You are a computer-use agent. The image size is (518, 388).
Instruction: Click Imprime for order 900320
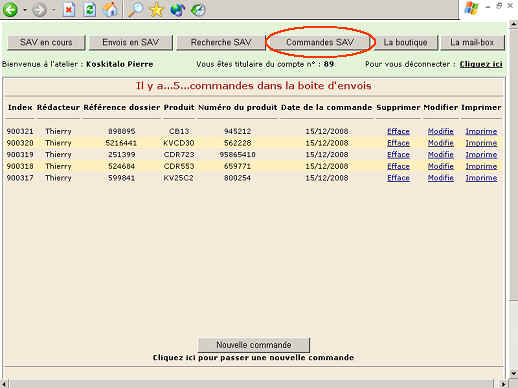pos(481,143)
